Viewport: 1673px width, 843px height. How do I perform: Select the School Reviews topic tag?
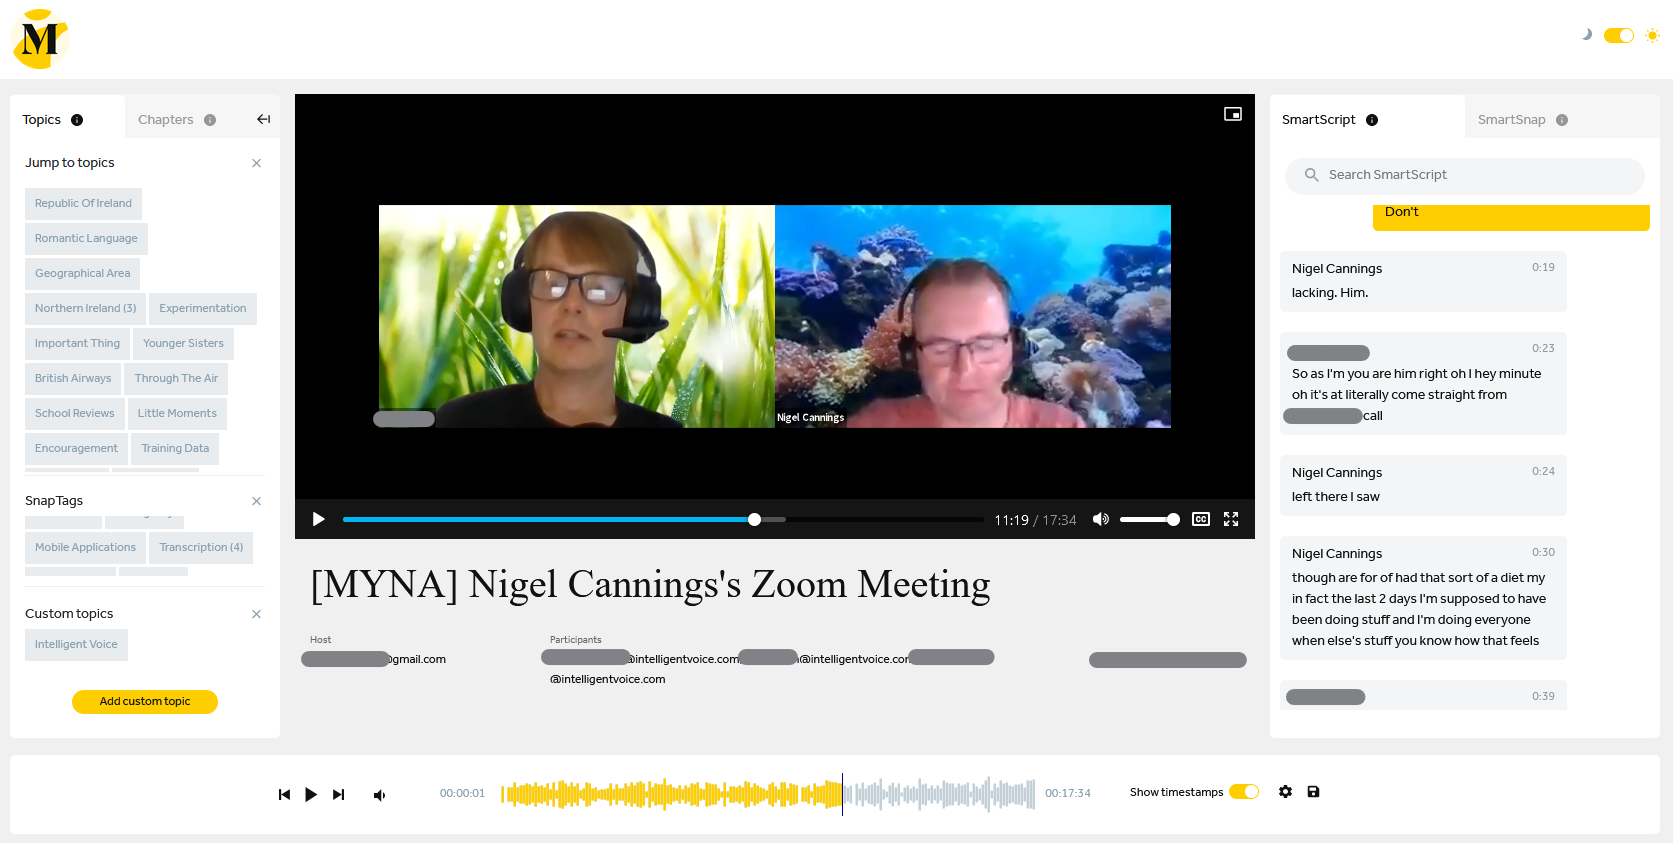click(x=74, y=413)
